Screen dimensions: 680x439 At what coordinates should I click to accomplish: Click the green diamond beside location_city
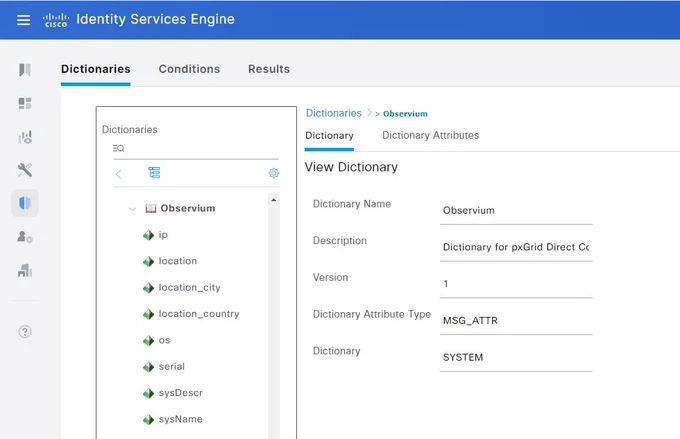(x=148, y=288)
